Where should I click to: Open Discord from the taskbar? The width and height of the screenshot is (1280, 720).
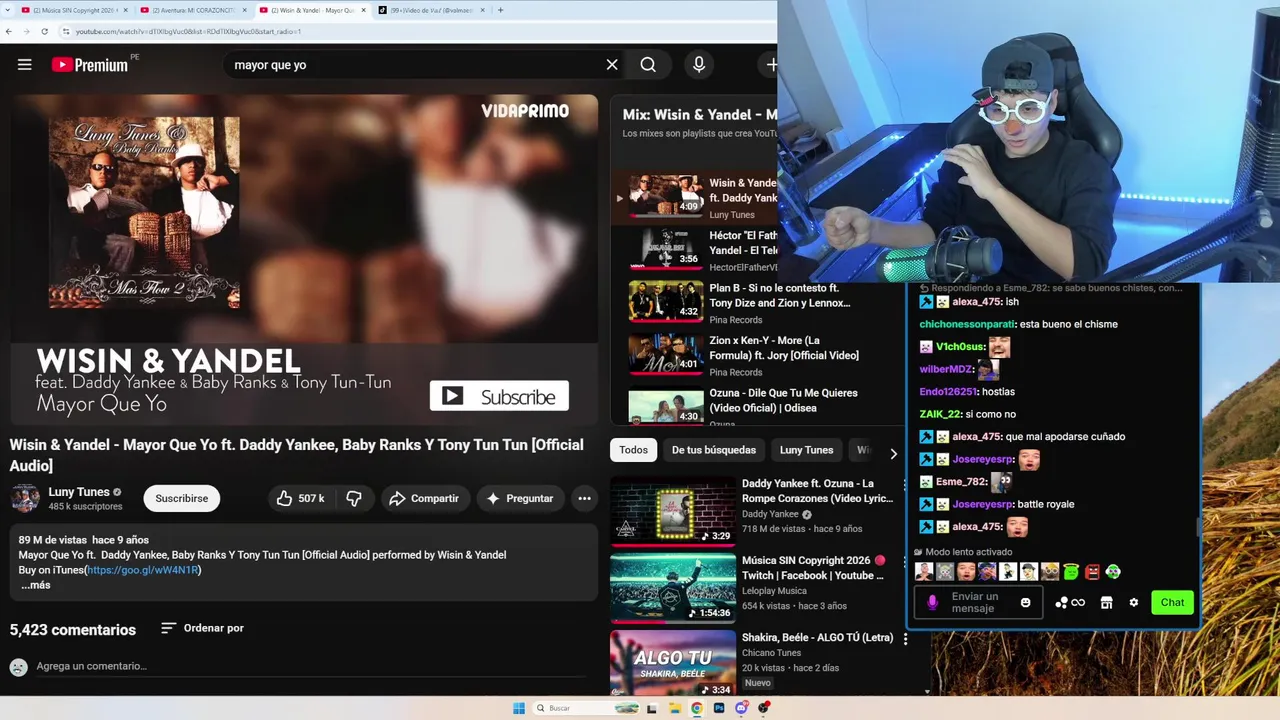741,708
